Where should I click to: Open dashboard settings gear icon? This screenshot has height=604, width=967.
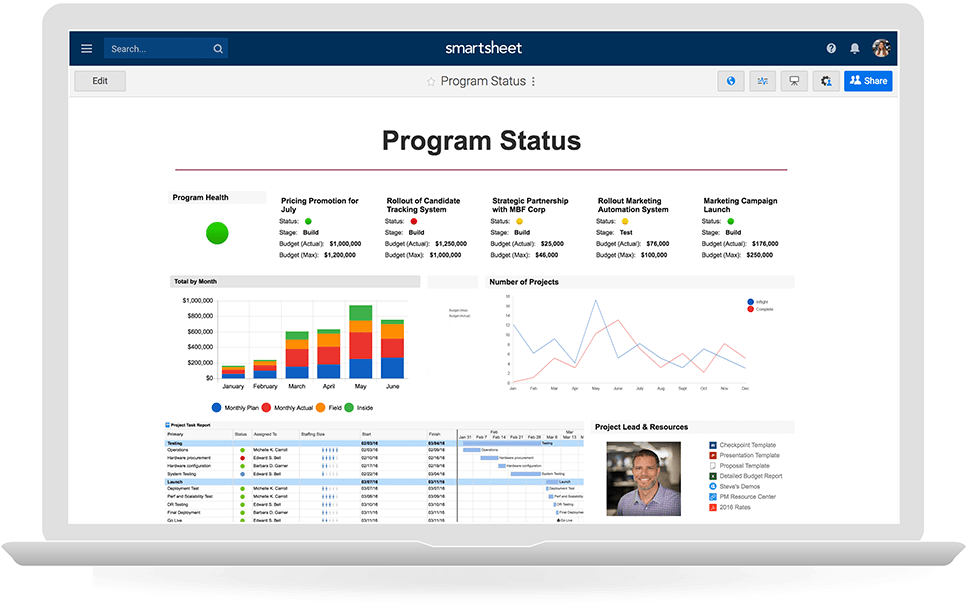(x=826, y=81)
